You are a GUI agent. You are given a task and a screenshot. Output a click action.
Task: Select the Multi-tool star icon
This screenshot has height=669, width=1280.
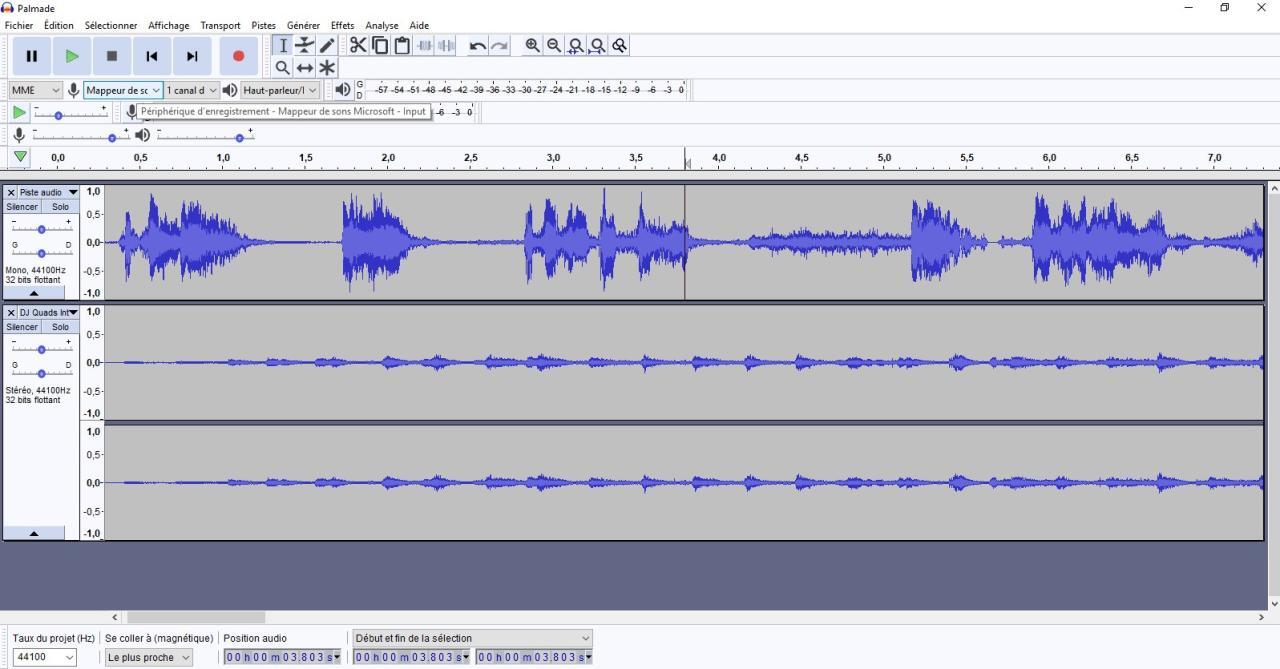coord(327,67)
